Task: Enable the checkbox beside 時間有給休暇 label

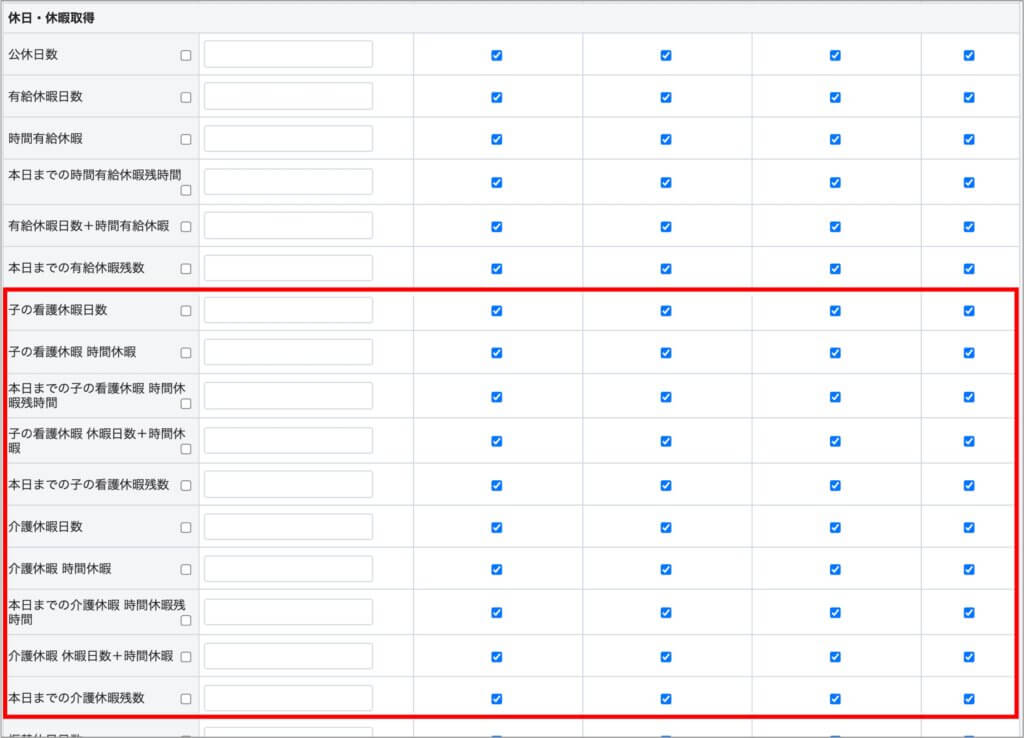Action: point(185,140)
